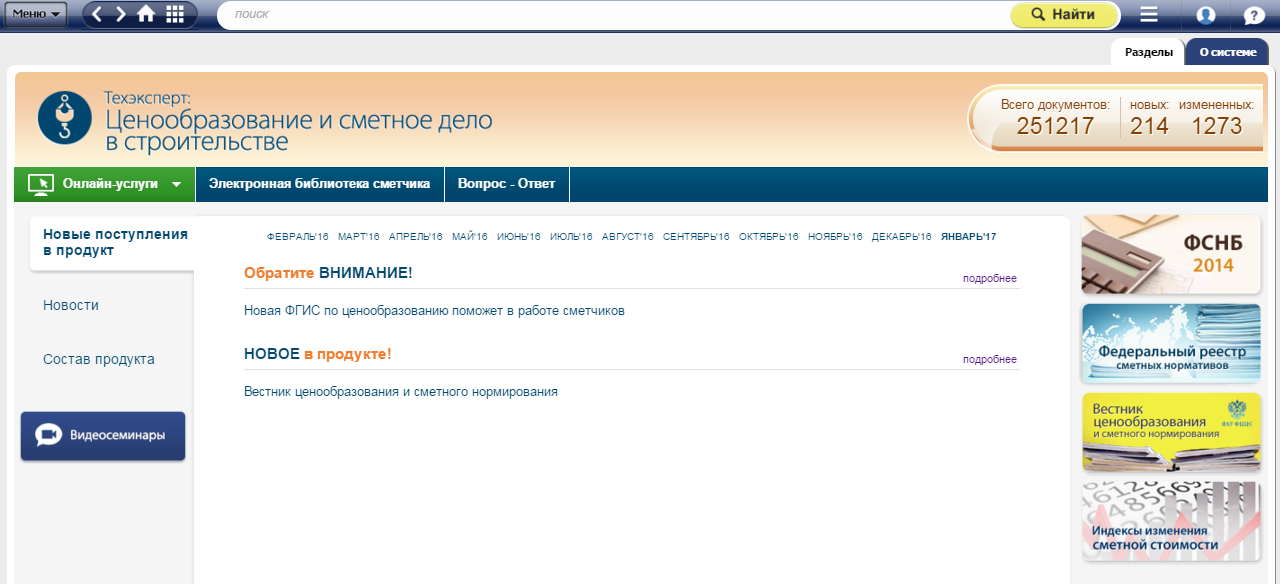Open the Новая ФГИС по ценообразованию article
This screenshot has height=584, width=1280.
pyautogui.click(x=434, y=311)
